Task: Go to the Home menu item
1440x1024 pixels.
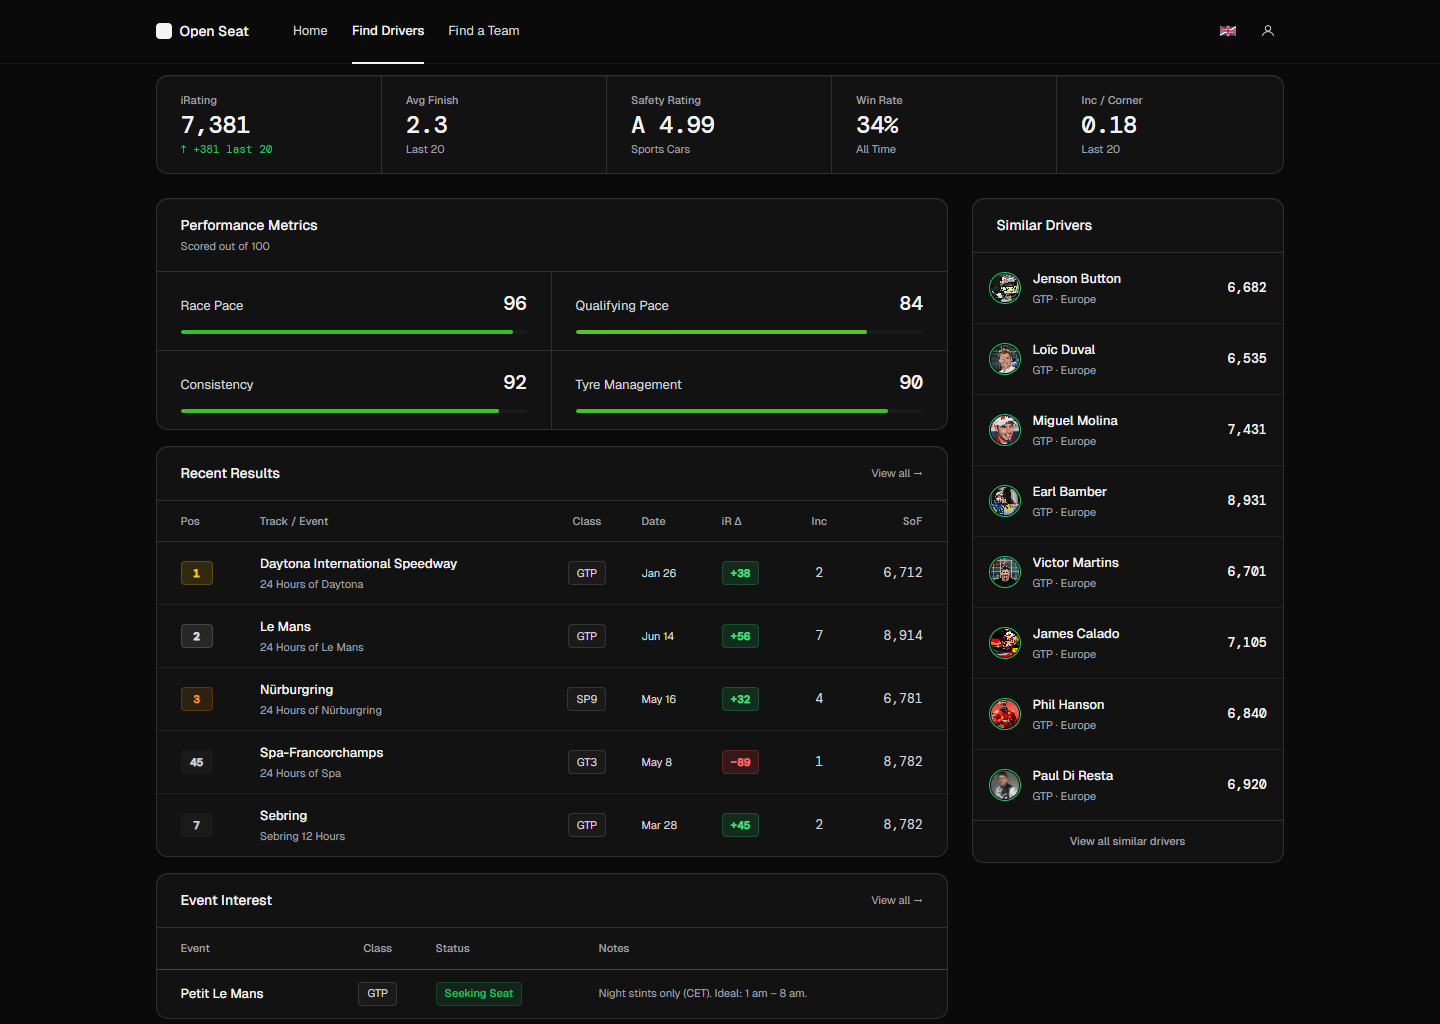Action: (x=310, y=31)
